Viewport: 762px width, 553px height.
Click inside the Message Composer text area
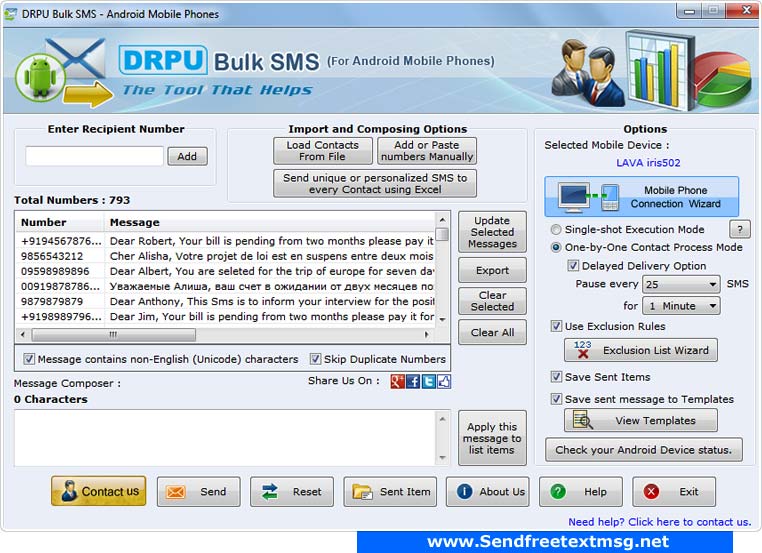coord(226,438)
